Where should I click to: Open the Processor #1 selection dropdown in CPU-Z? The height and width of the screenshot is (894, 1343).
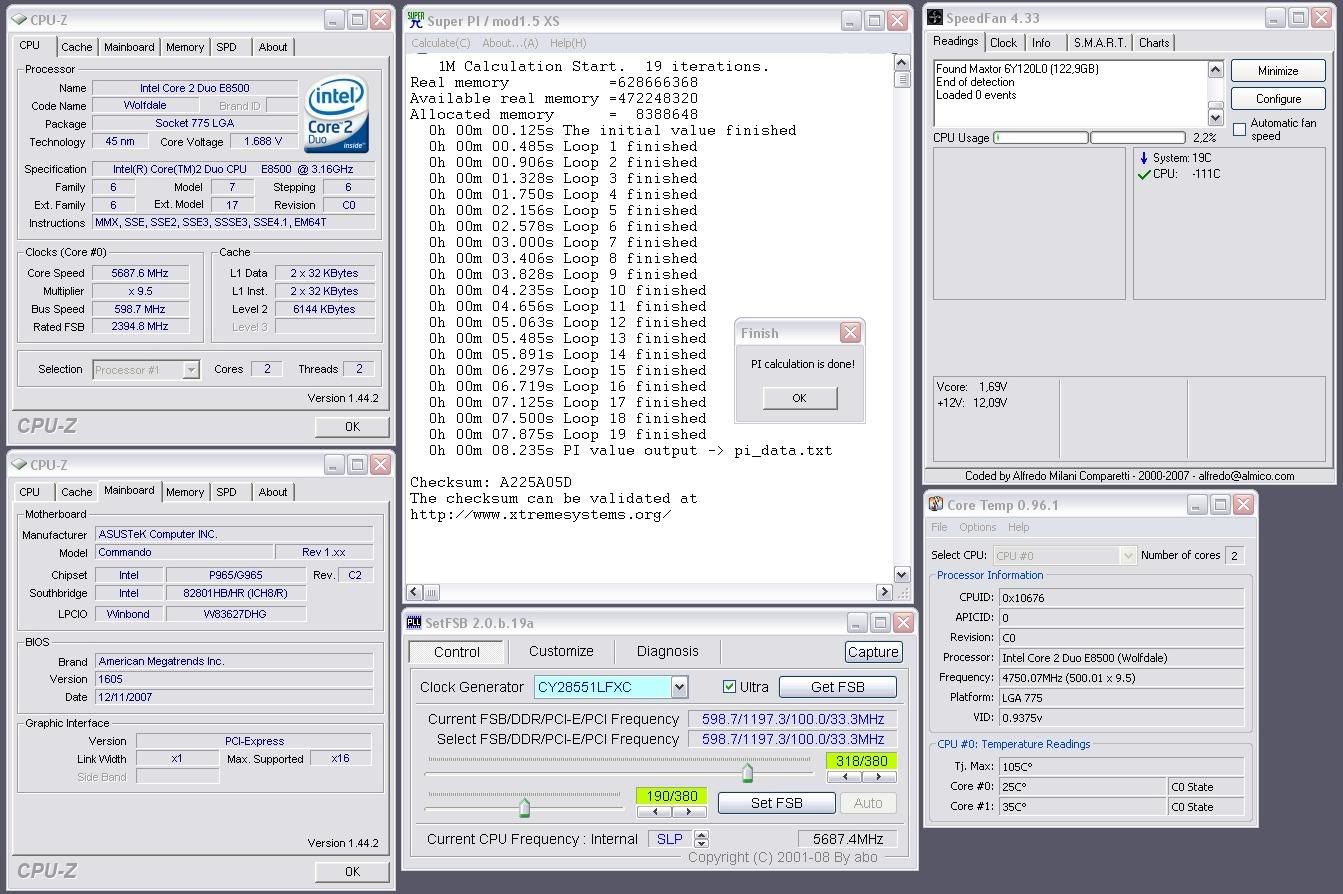click(x=190, y=370)
